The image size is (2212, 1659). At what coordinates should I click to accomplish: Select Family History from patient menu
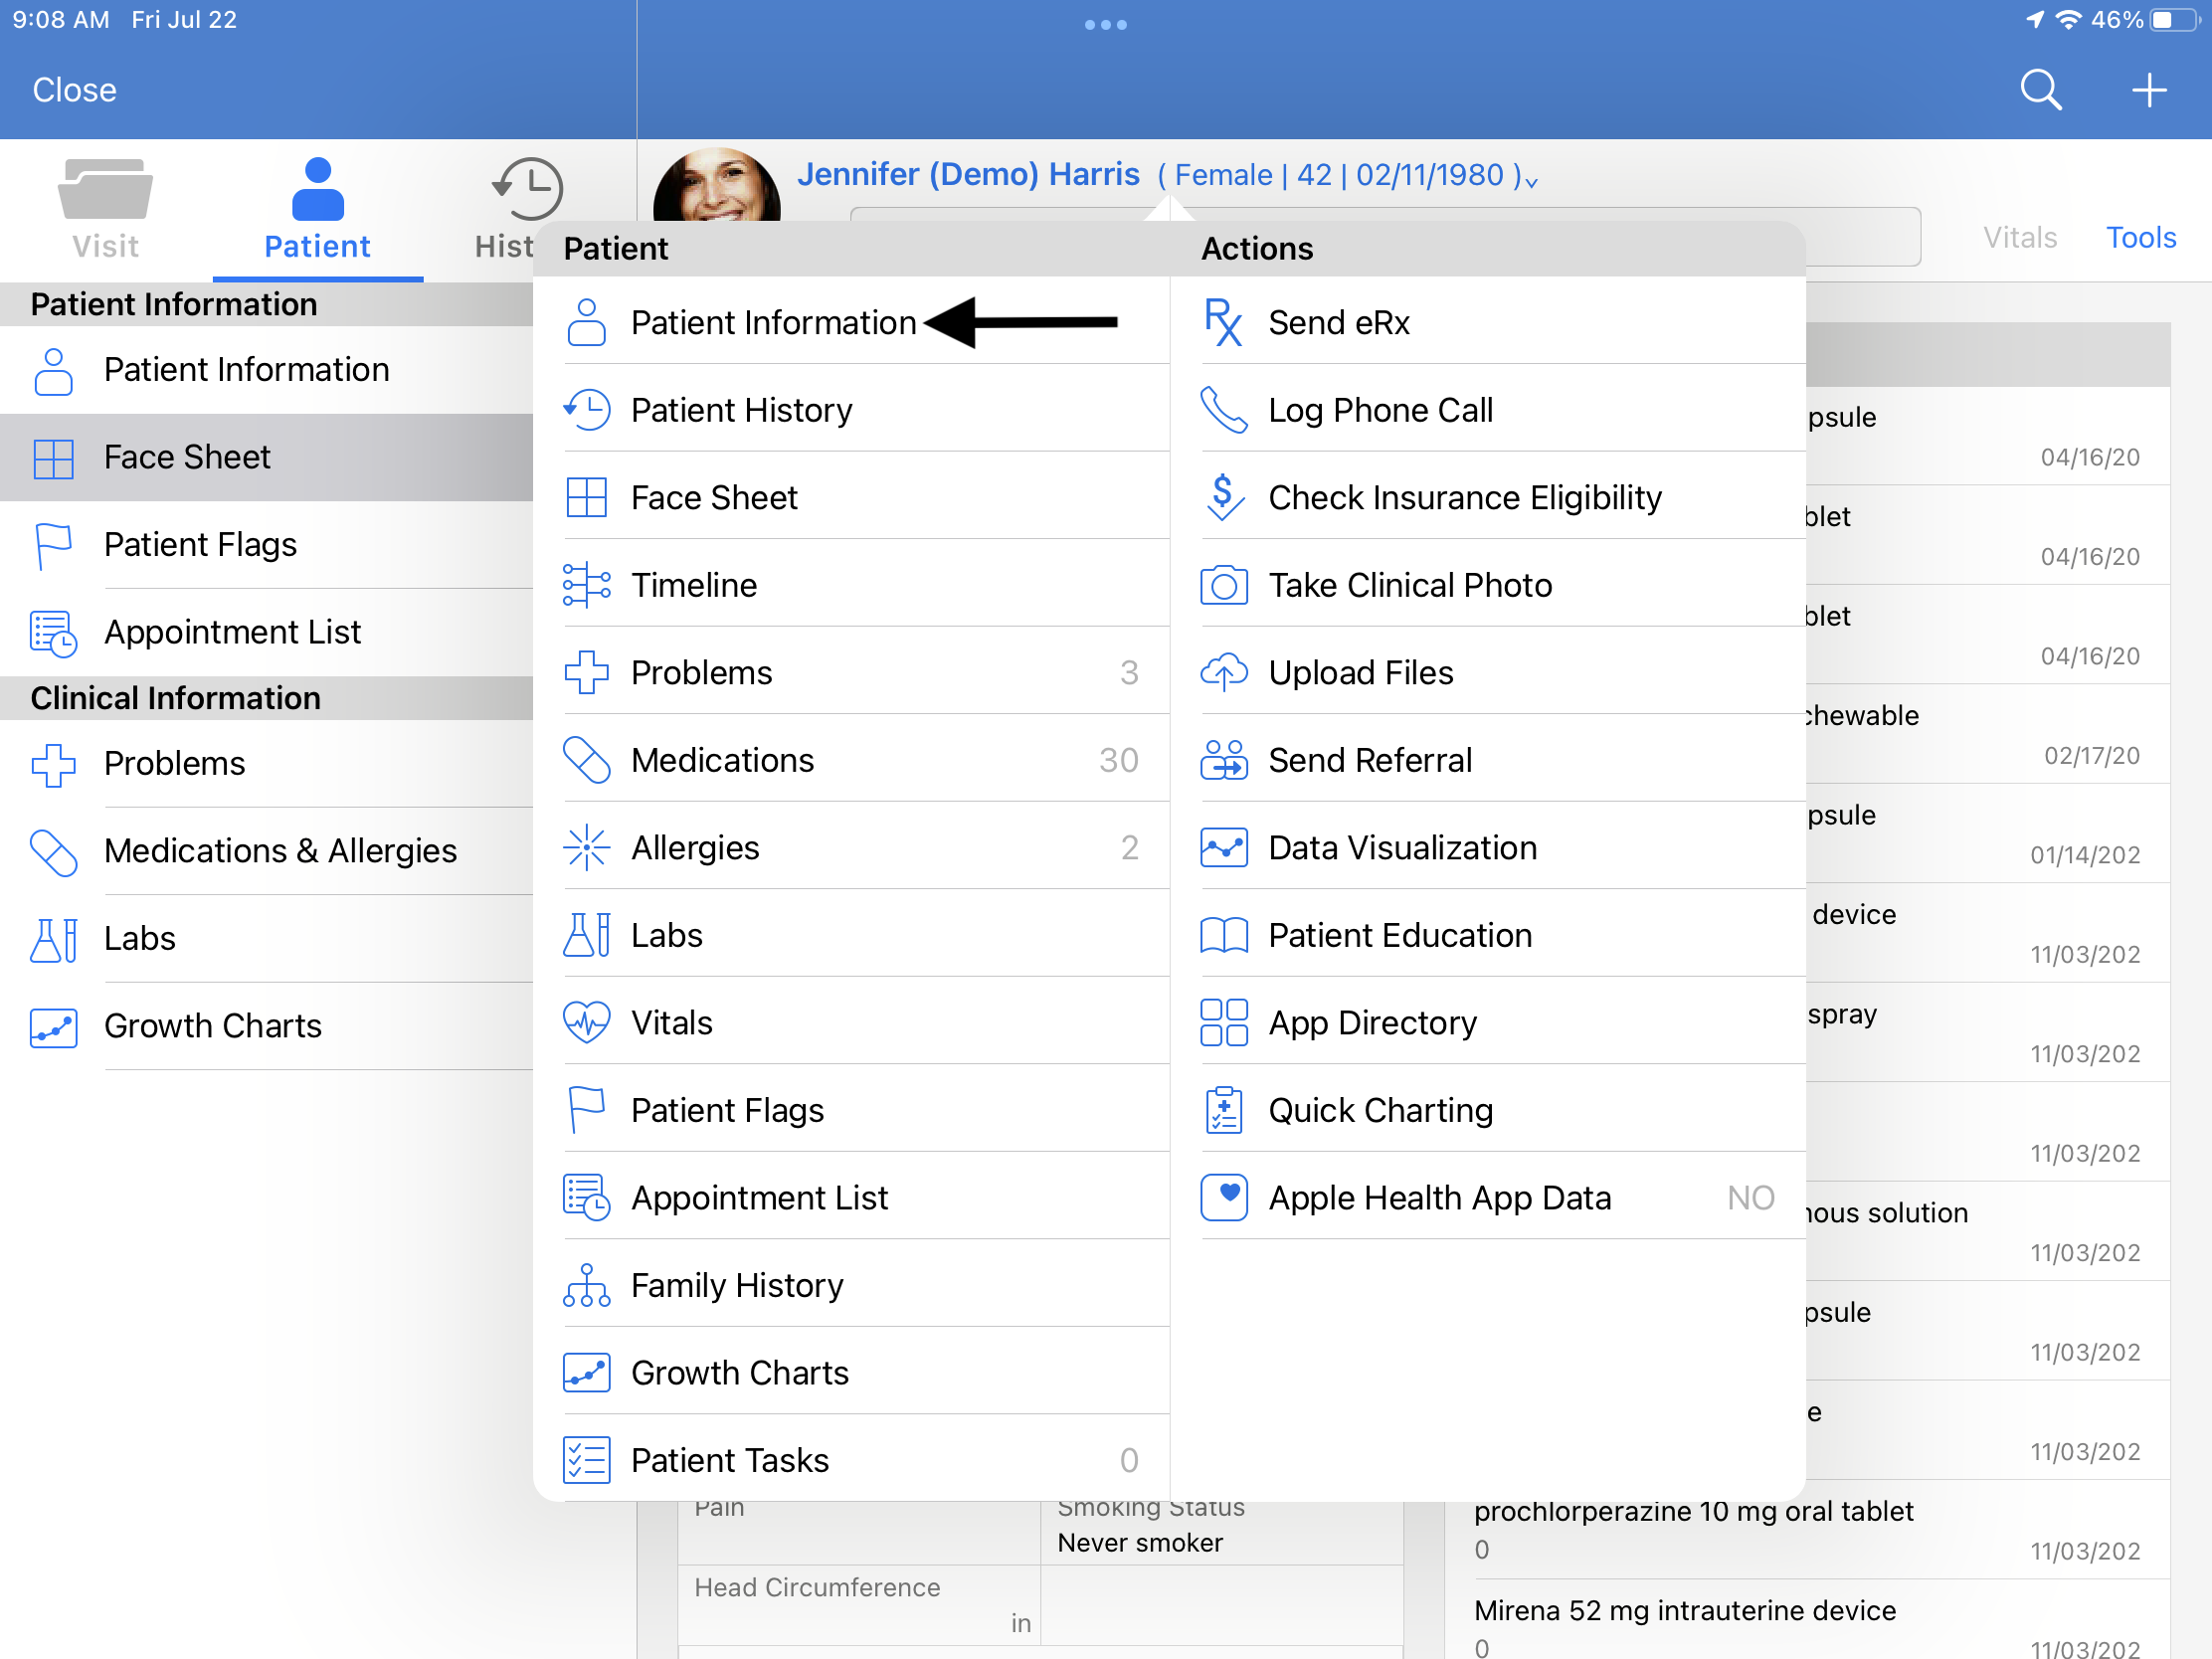[x=737, y=1284]
